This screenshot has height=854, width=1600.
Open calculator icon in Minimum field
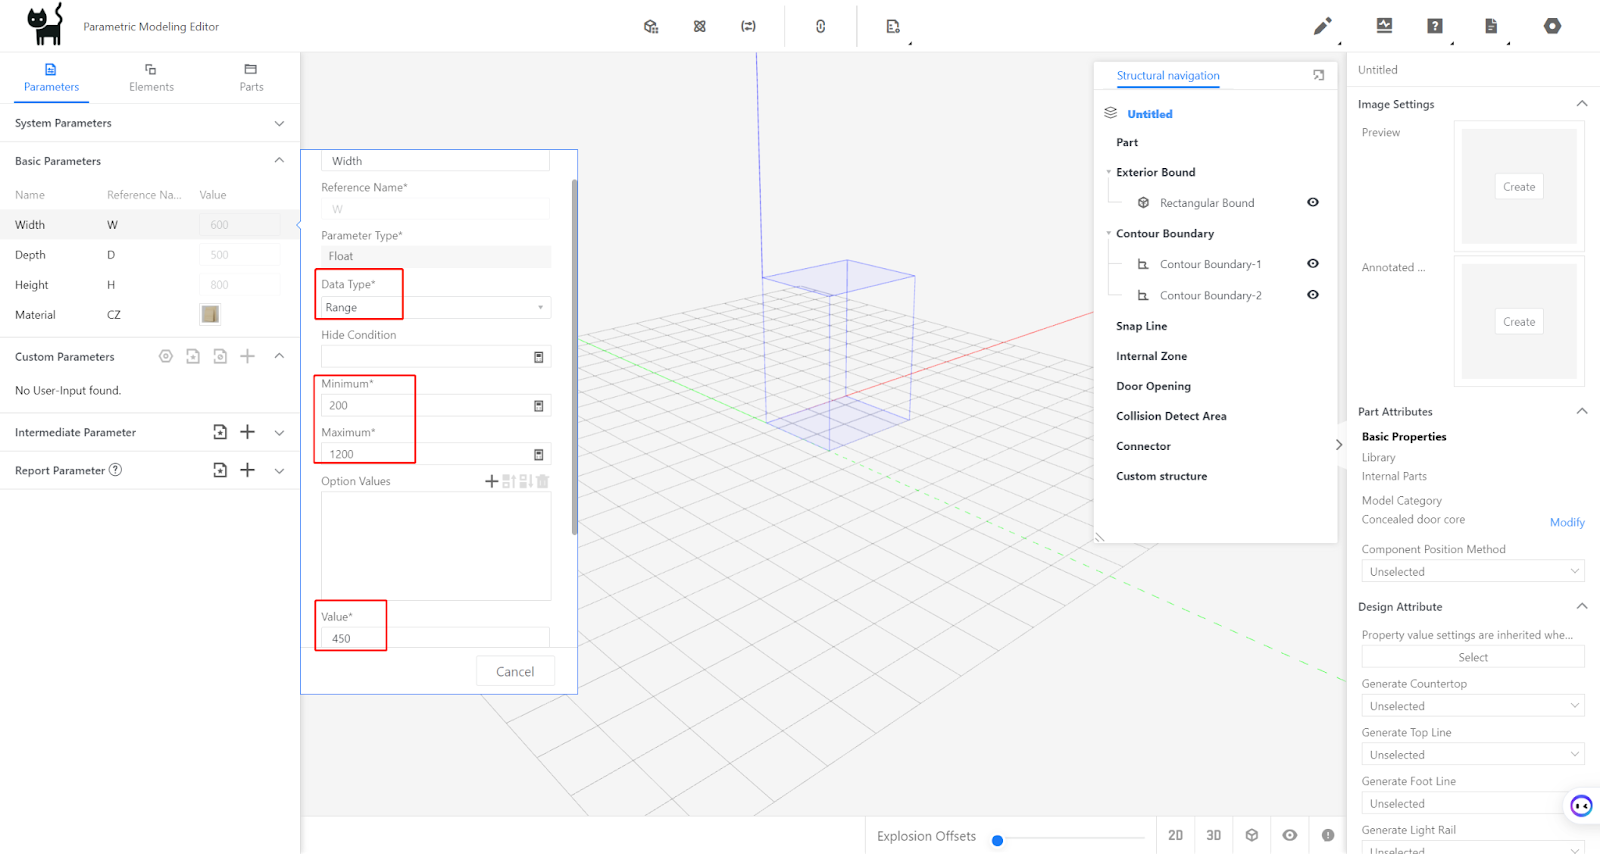point(538,406)
